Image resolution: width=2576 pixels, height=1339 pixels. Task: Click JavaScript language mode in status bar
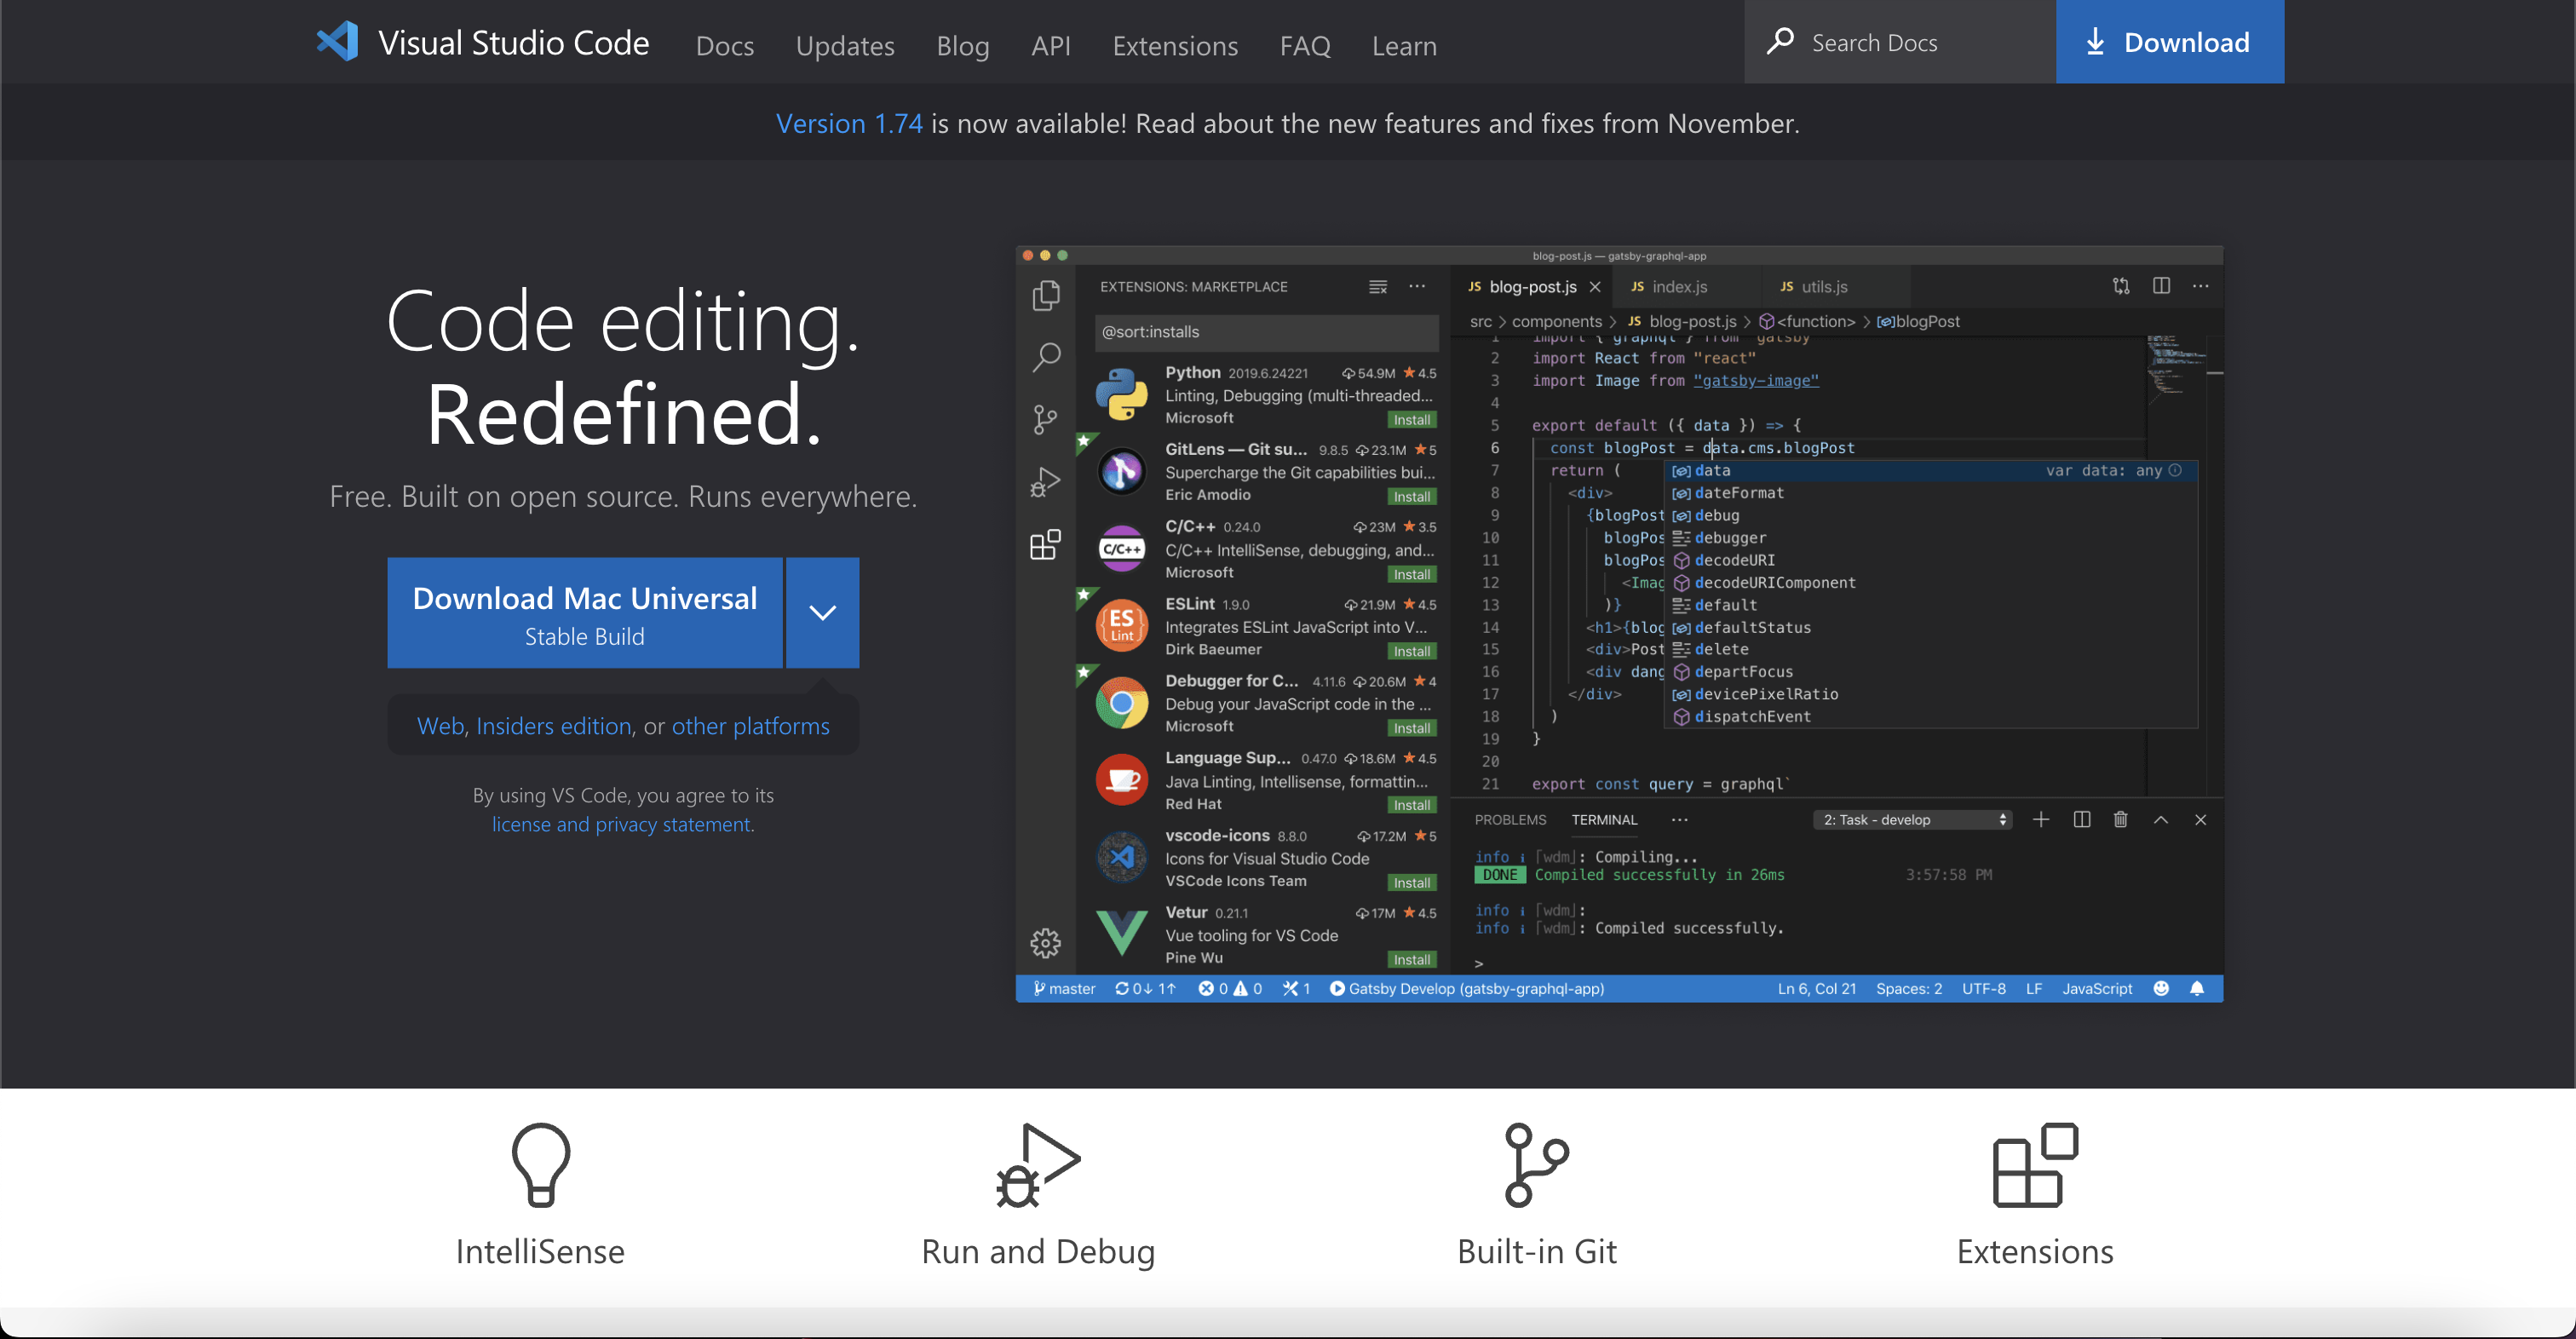tap(2097, 988)
